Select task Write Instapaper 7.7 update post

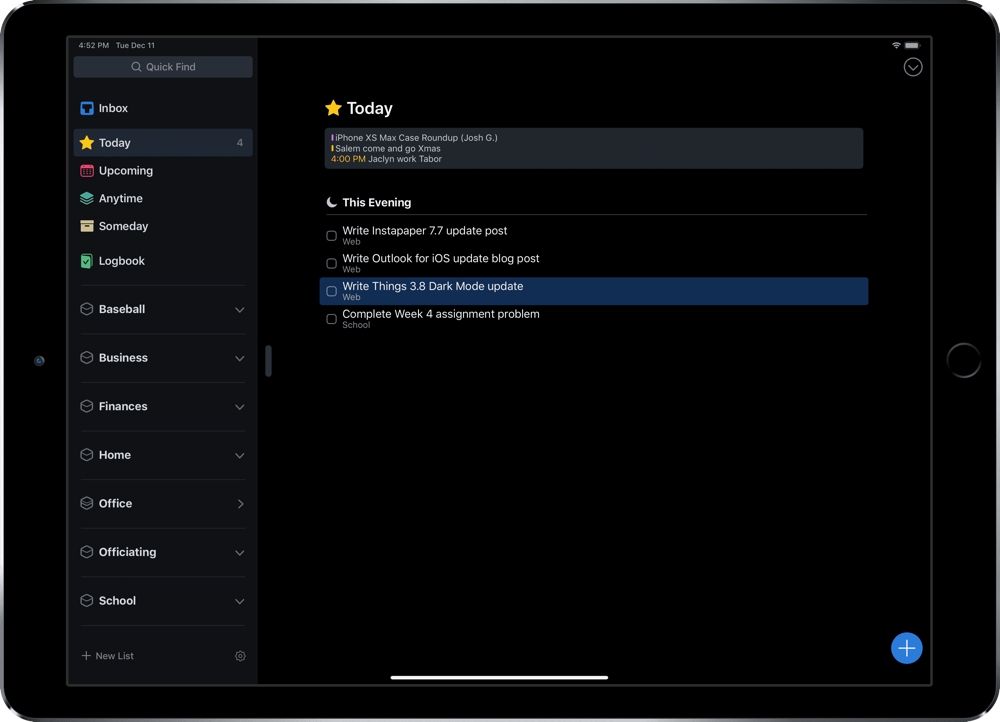point(594,236)
